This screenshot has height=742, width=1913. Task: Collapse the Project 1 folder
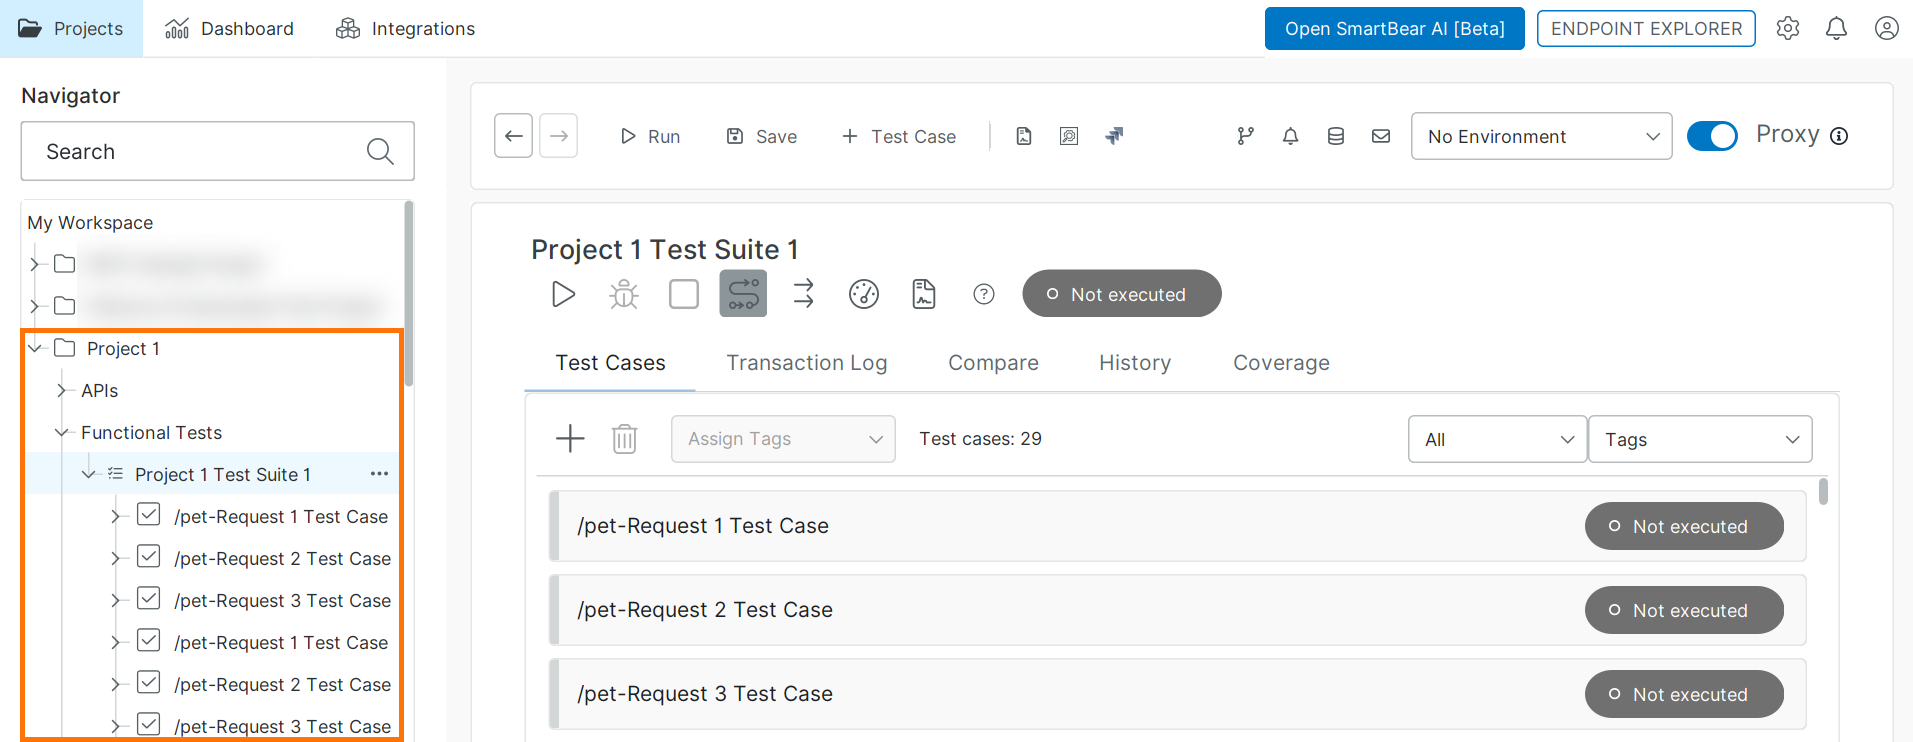[36, 348]
